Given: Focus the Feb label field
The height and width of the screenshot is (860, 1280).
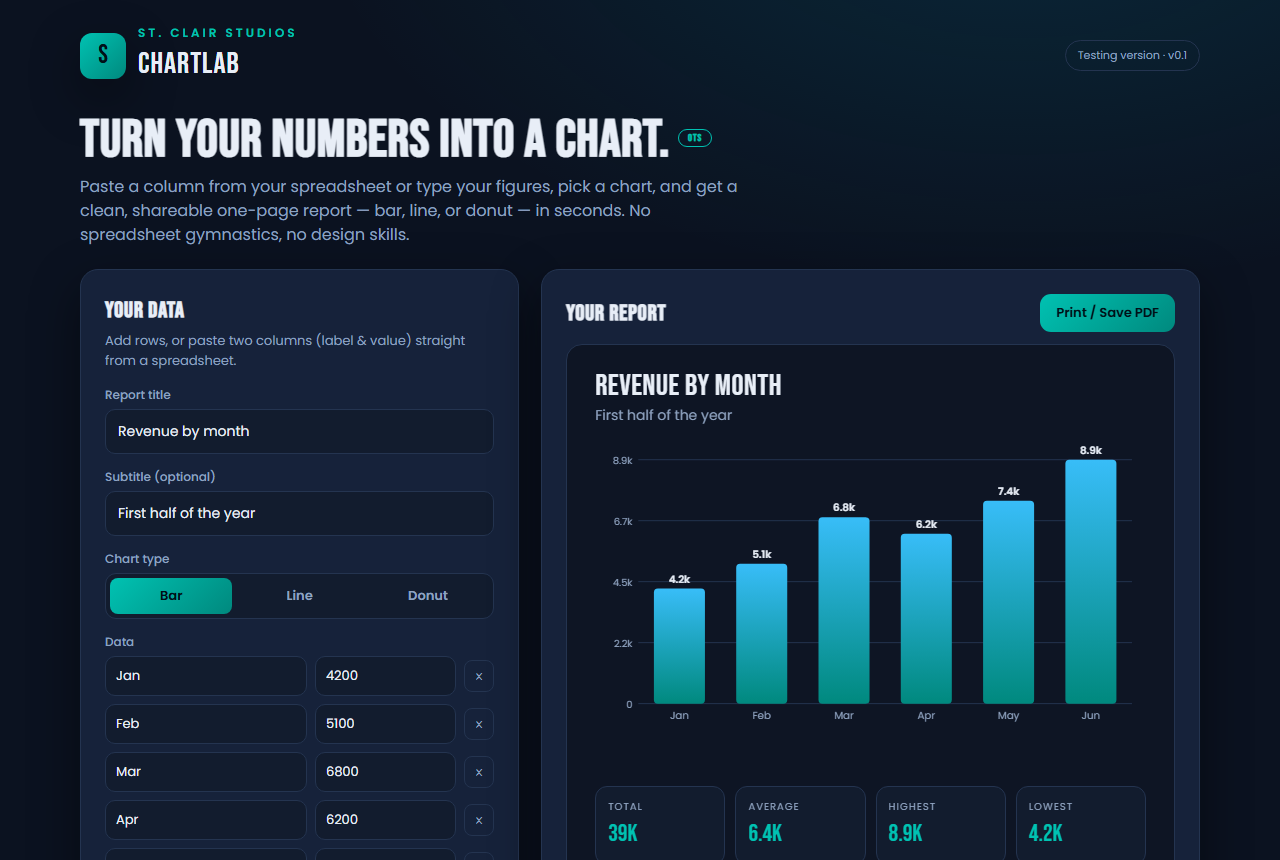Looking at the screenshot, I should [x=206, y=724].
